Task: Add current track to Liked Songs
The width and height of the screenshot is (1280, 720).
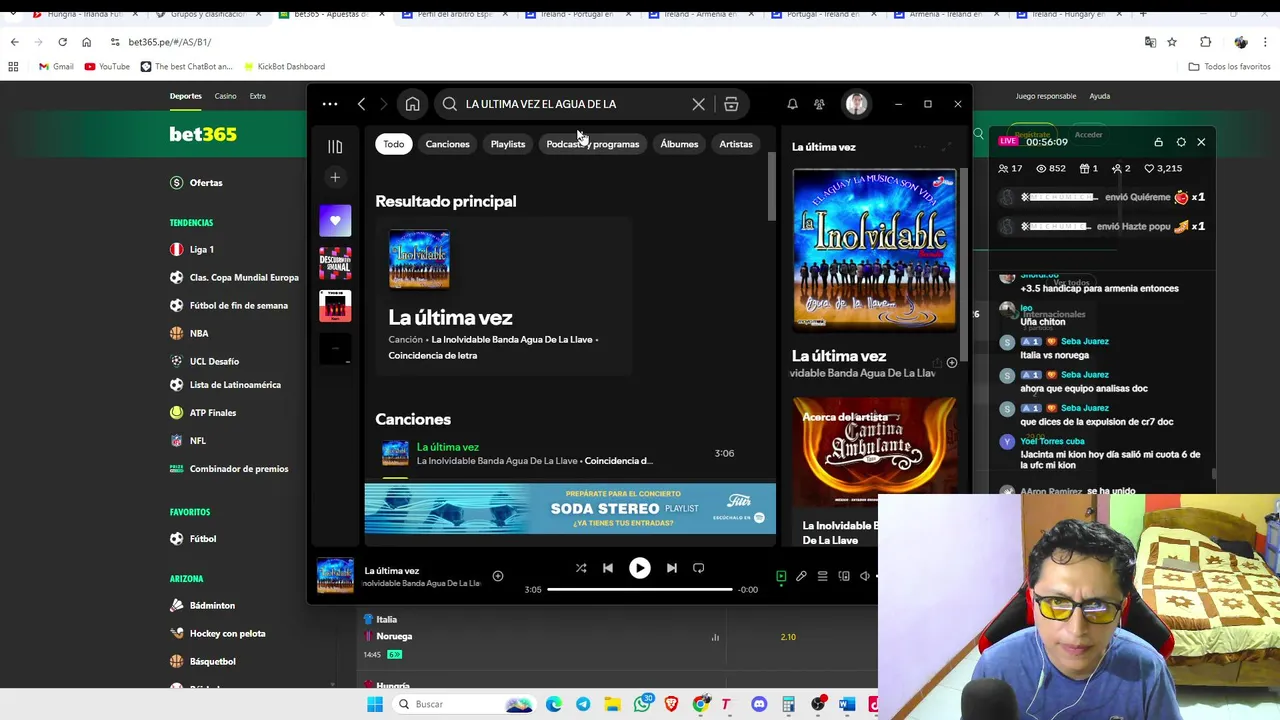Action: coord(498,576)
